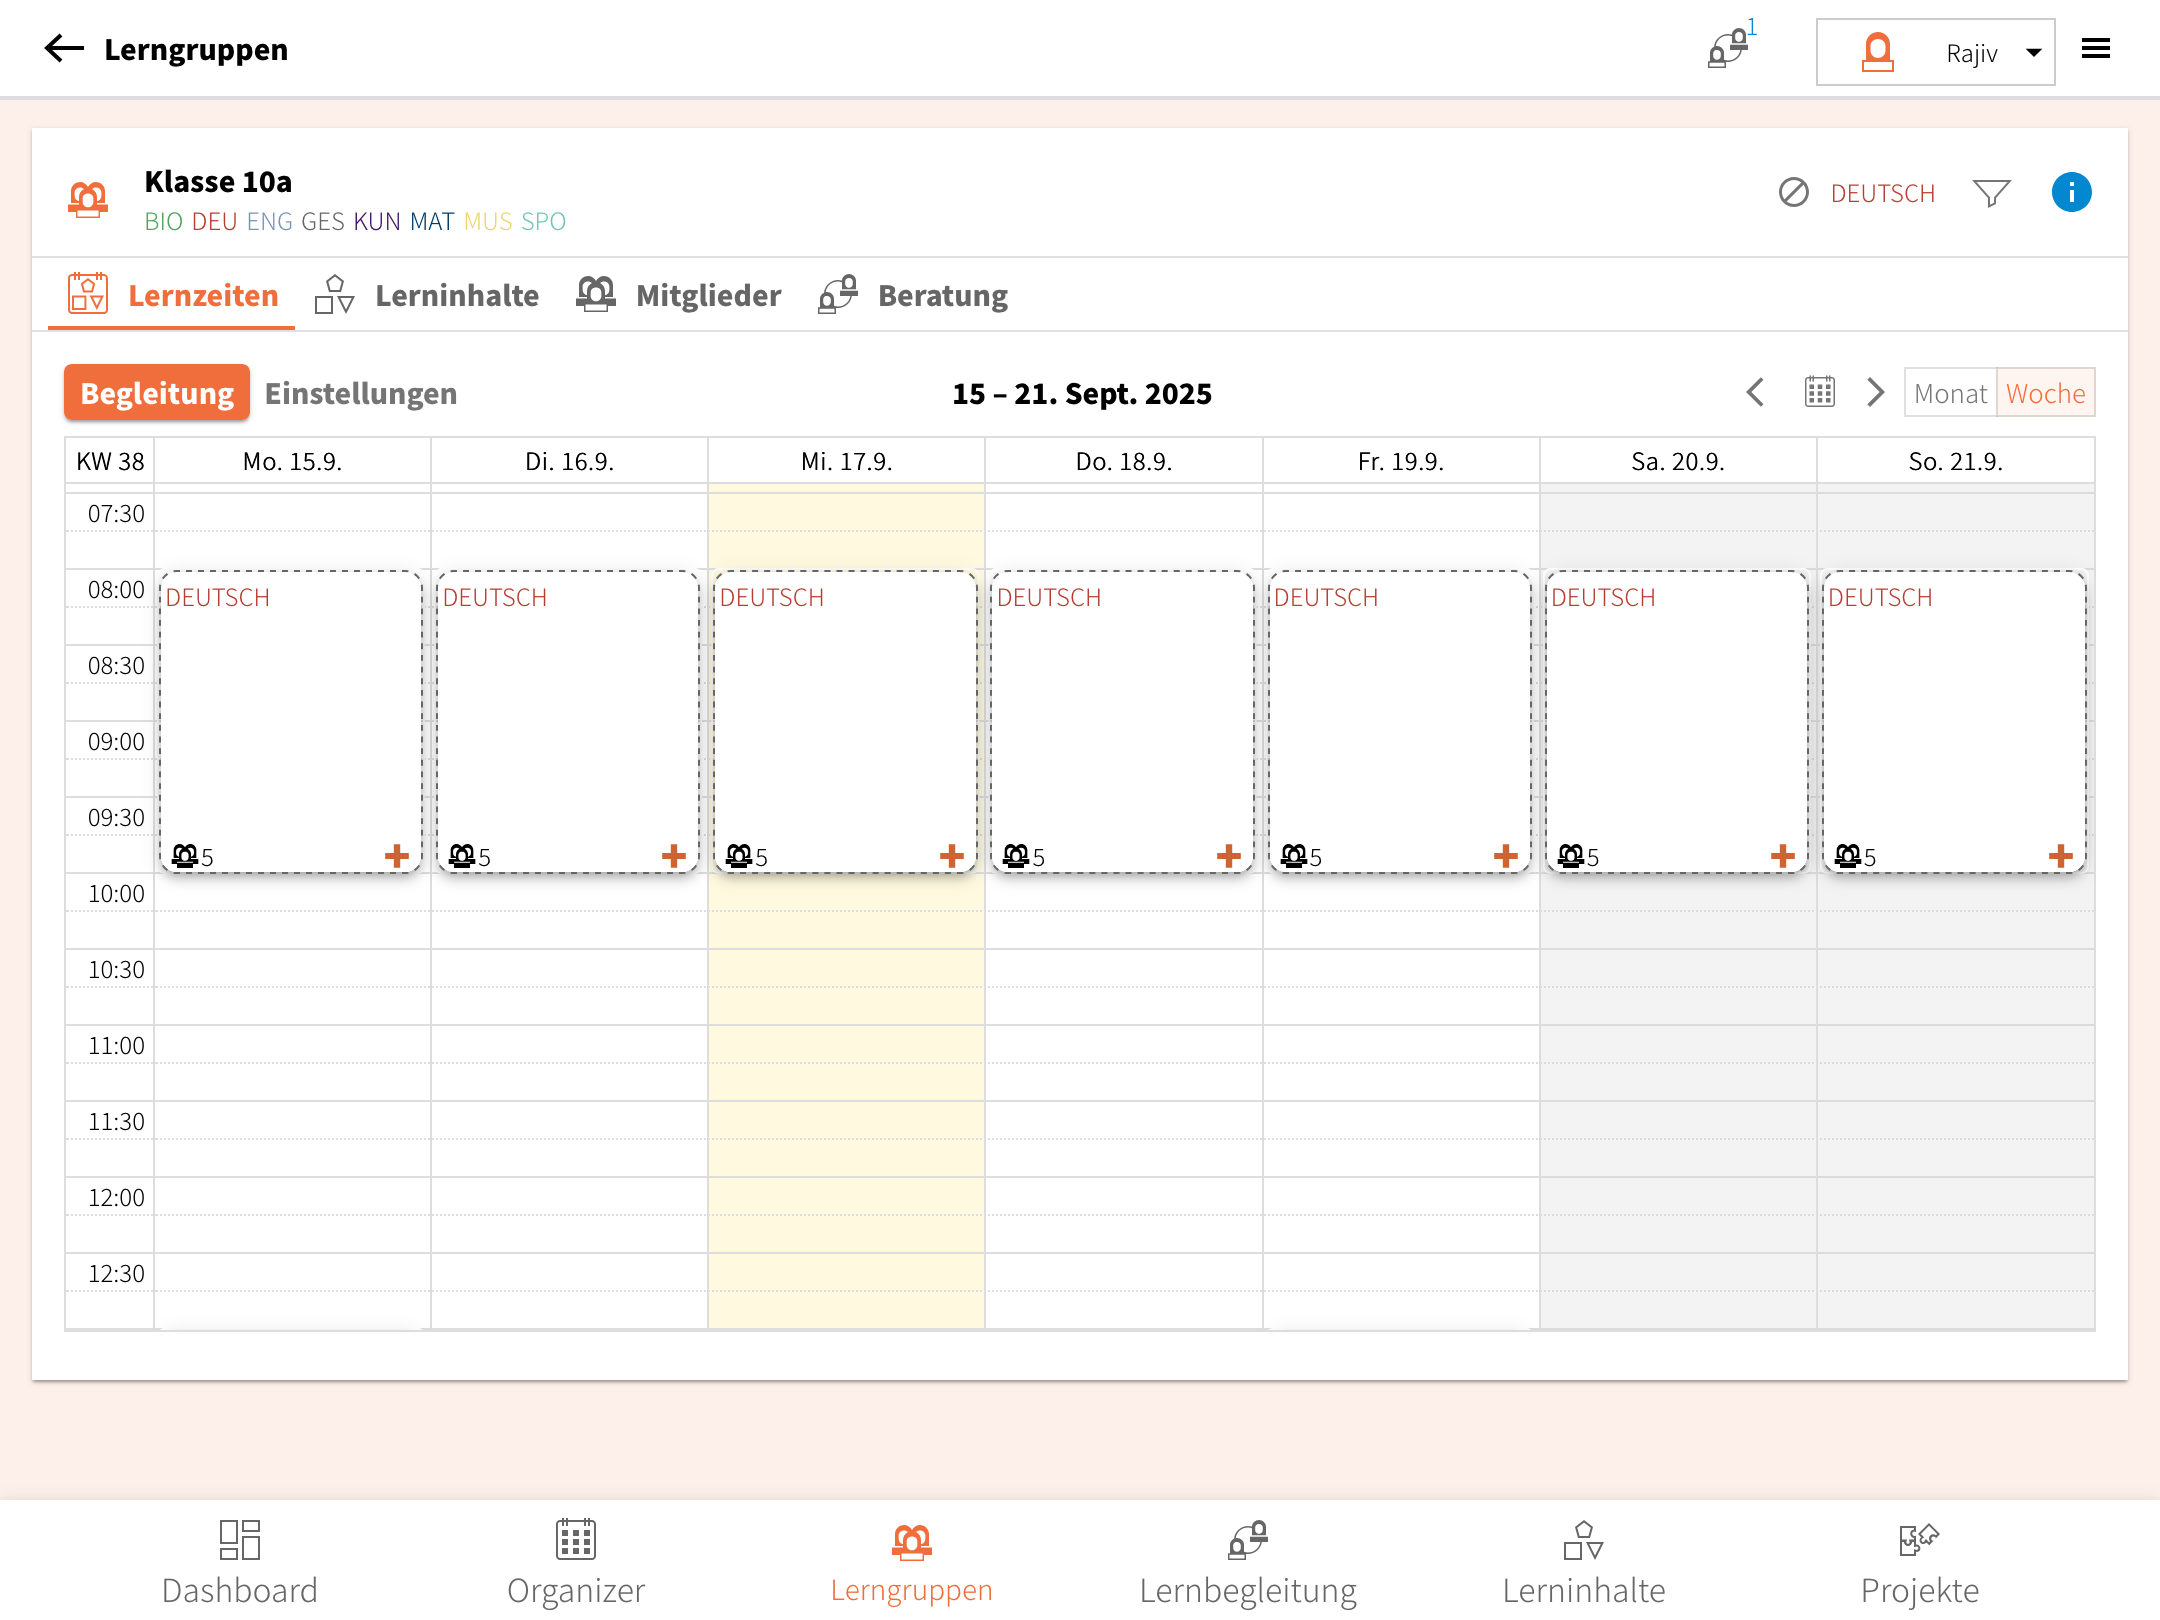This screenshot has width=2160, height=1620.
Task: Select the MAT subject color label
Action: [432, 221]
